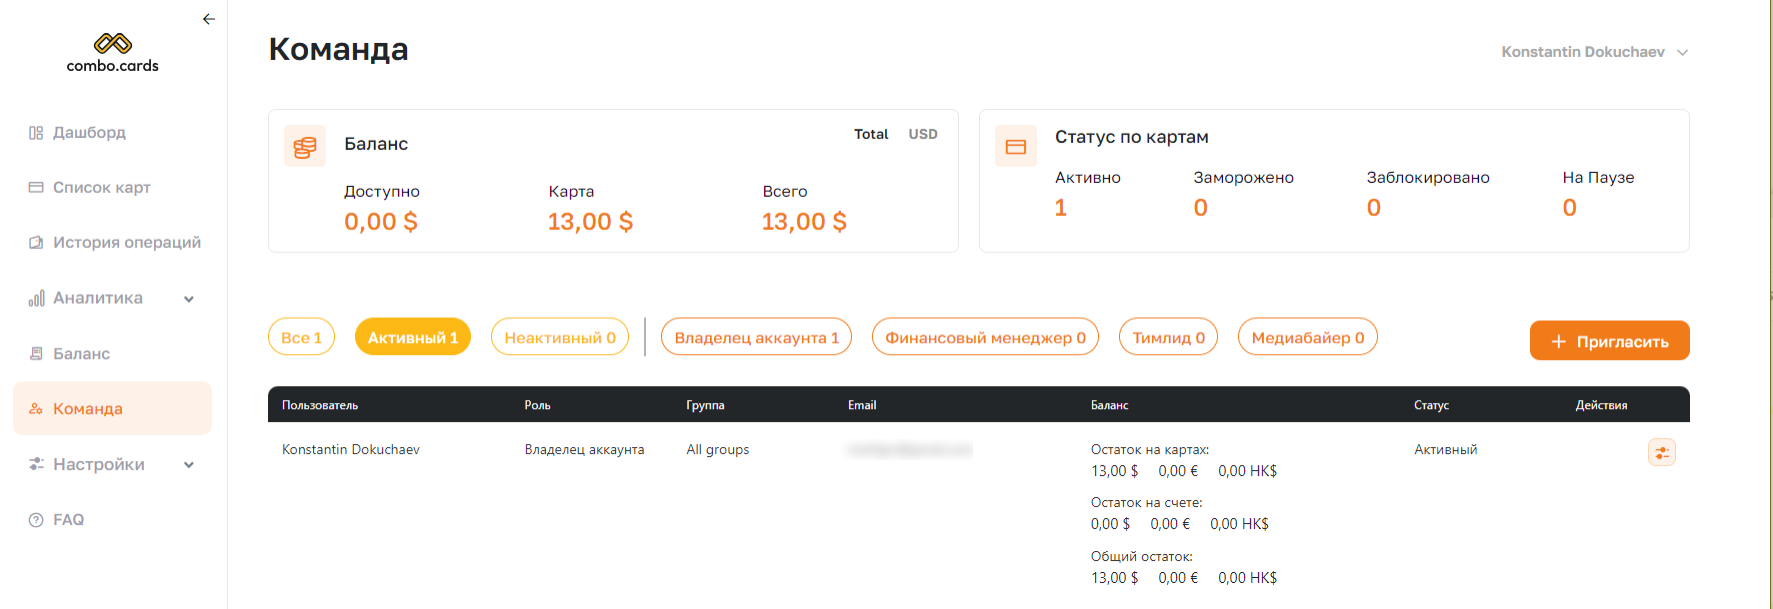
Task: Navigate to Баланс in sidebar
Action: tap(81, 353)
